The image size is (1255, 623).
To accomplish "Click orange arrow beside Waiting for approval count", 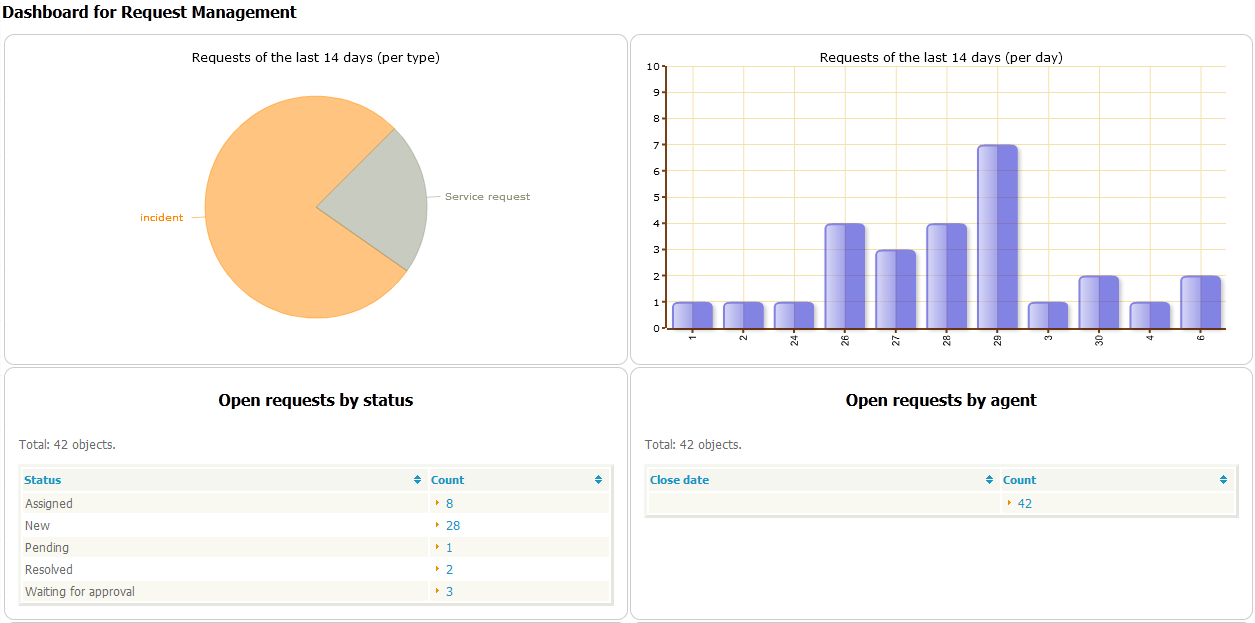I will click(438, 591).
